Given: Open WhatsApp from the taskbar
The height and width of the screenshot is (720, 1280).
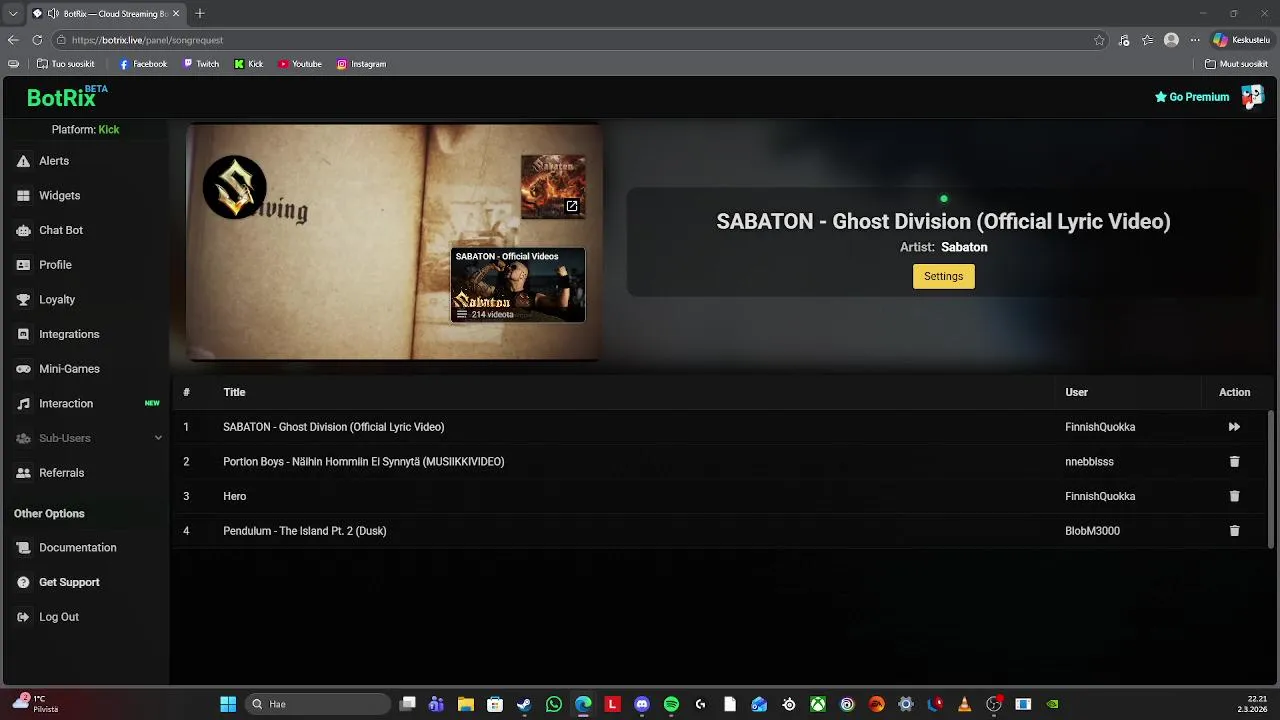Looking at the screenshot, I should [554, 704].
